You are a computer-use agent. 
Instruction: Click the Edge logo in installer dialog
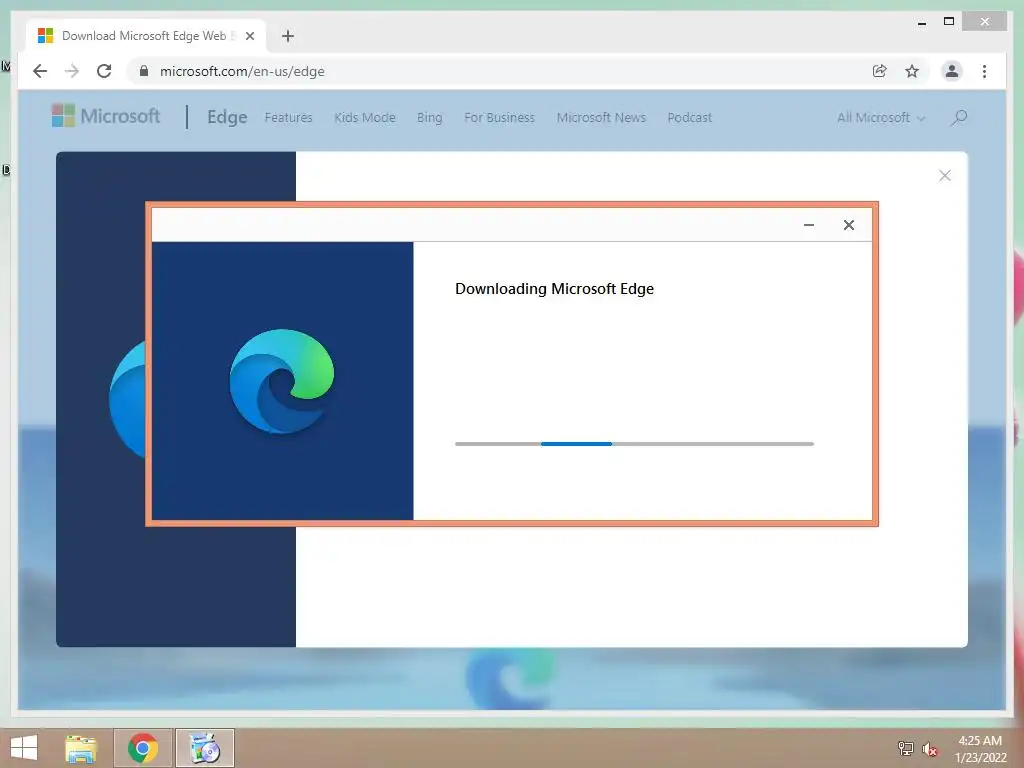(282, 381)
